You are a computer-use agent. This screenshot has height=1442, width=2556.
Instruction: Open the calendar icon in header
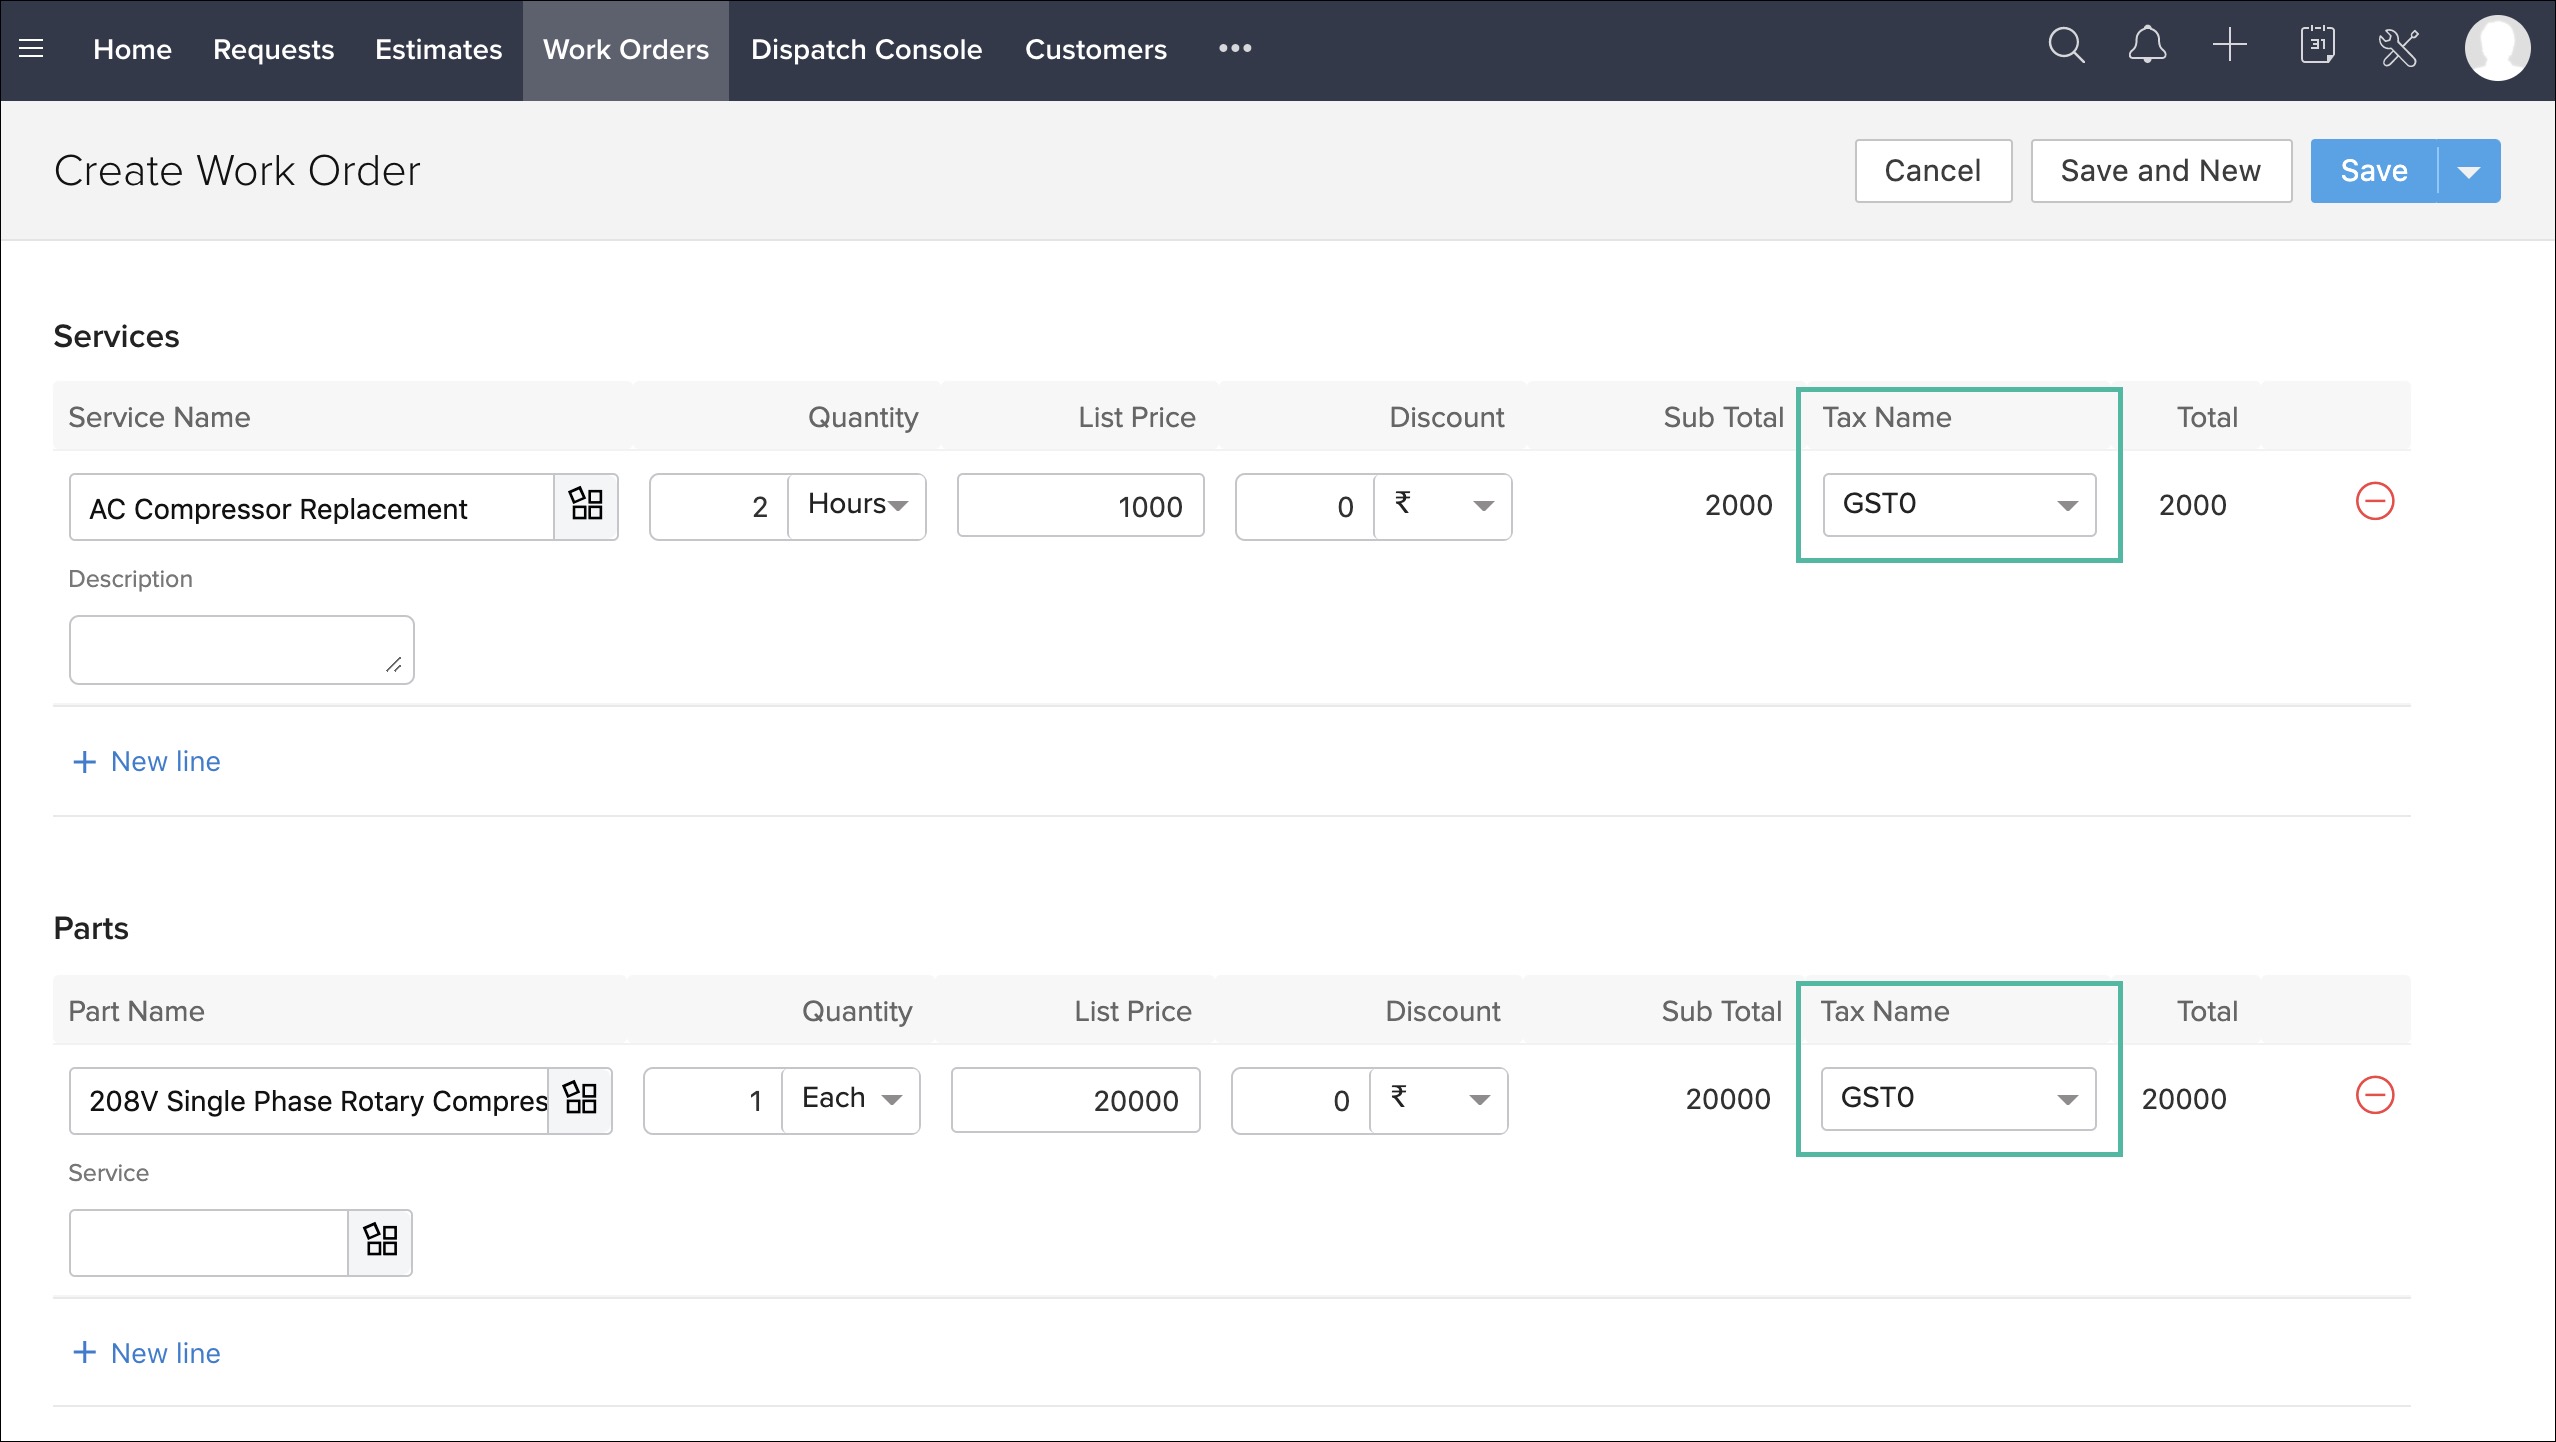click(2316, 46)
